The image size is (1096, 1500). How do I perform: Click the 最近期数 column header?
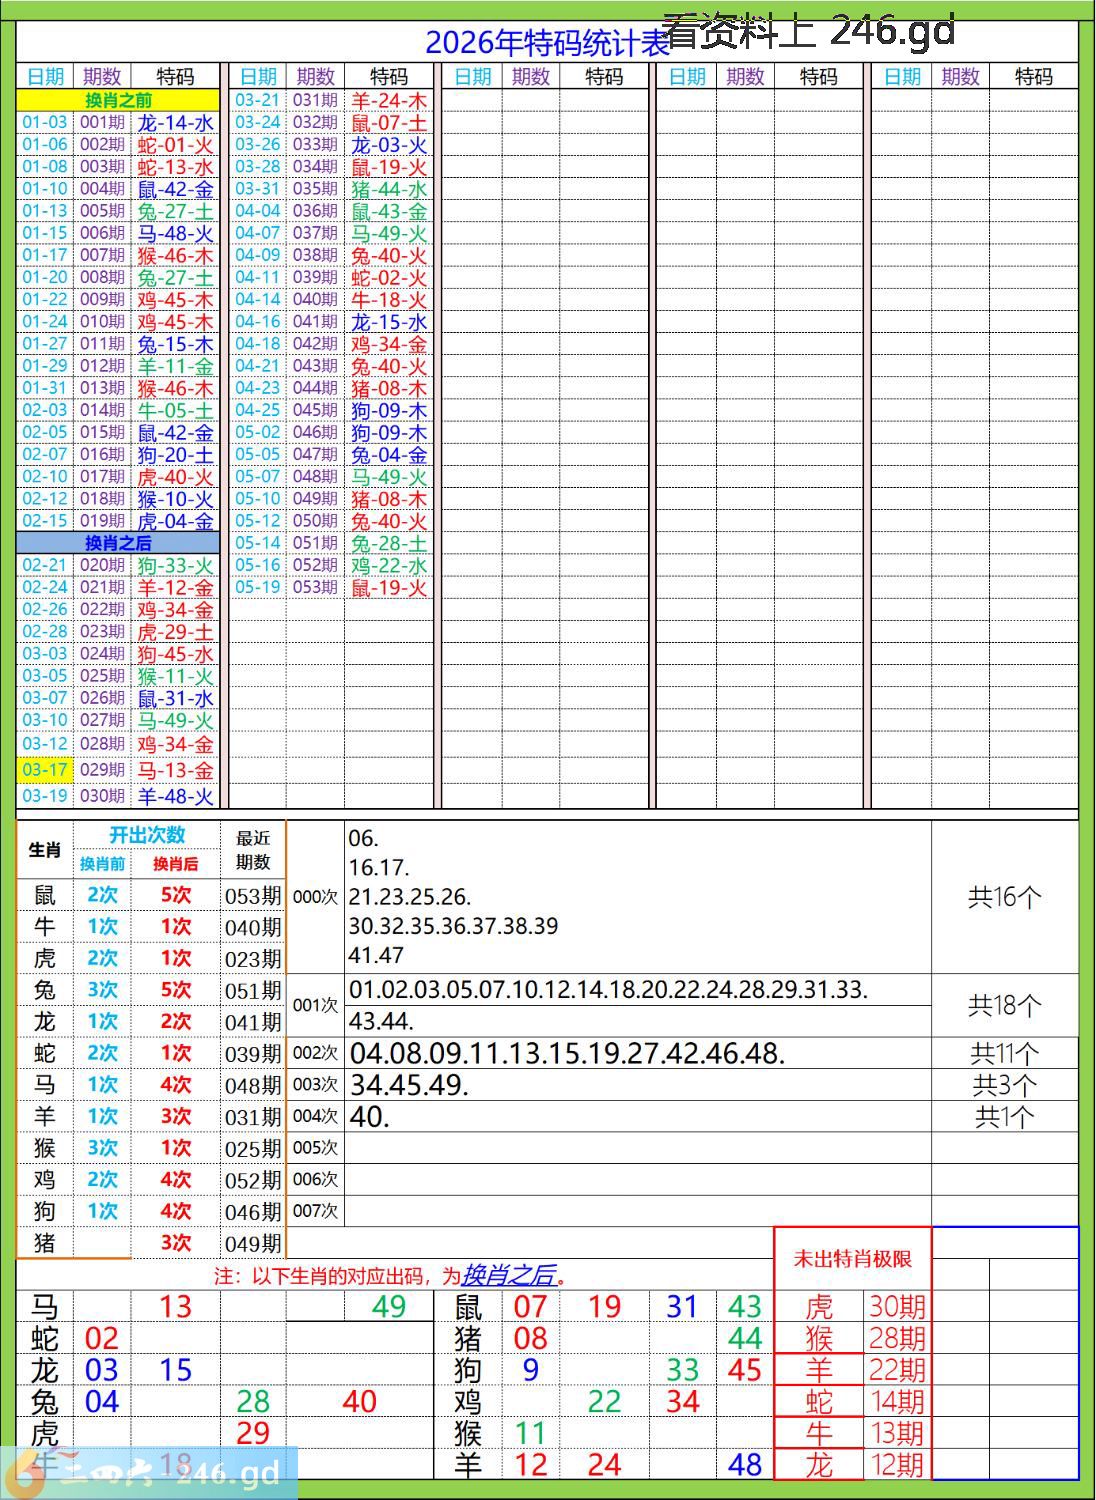tap(253, 850)
